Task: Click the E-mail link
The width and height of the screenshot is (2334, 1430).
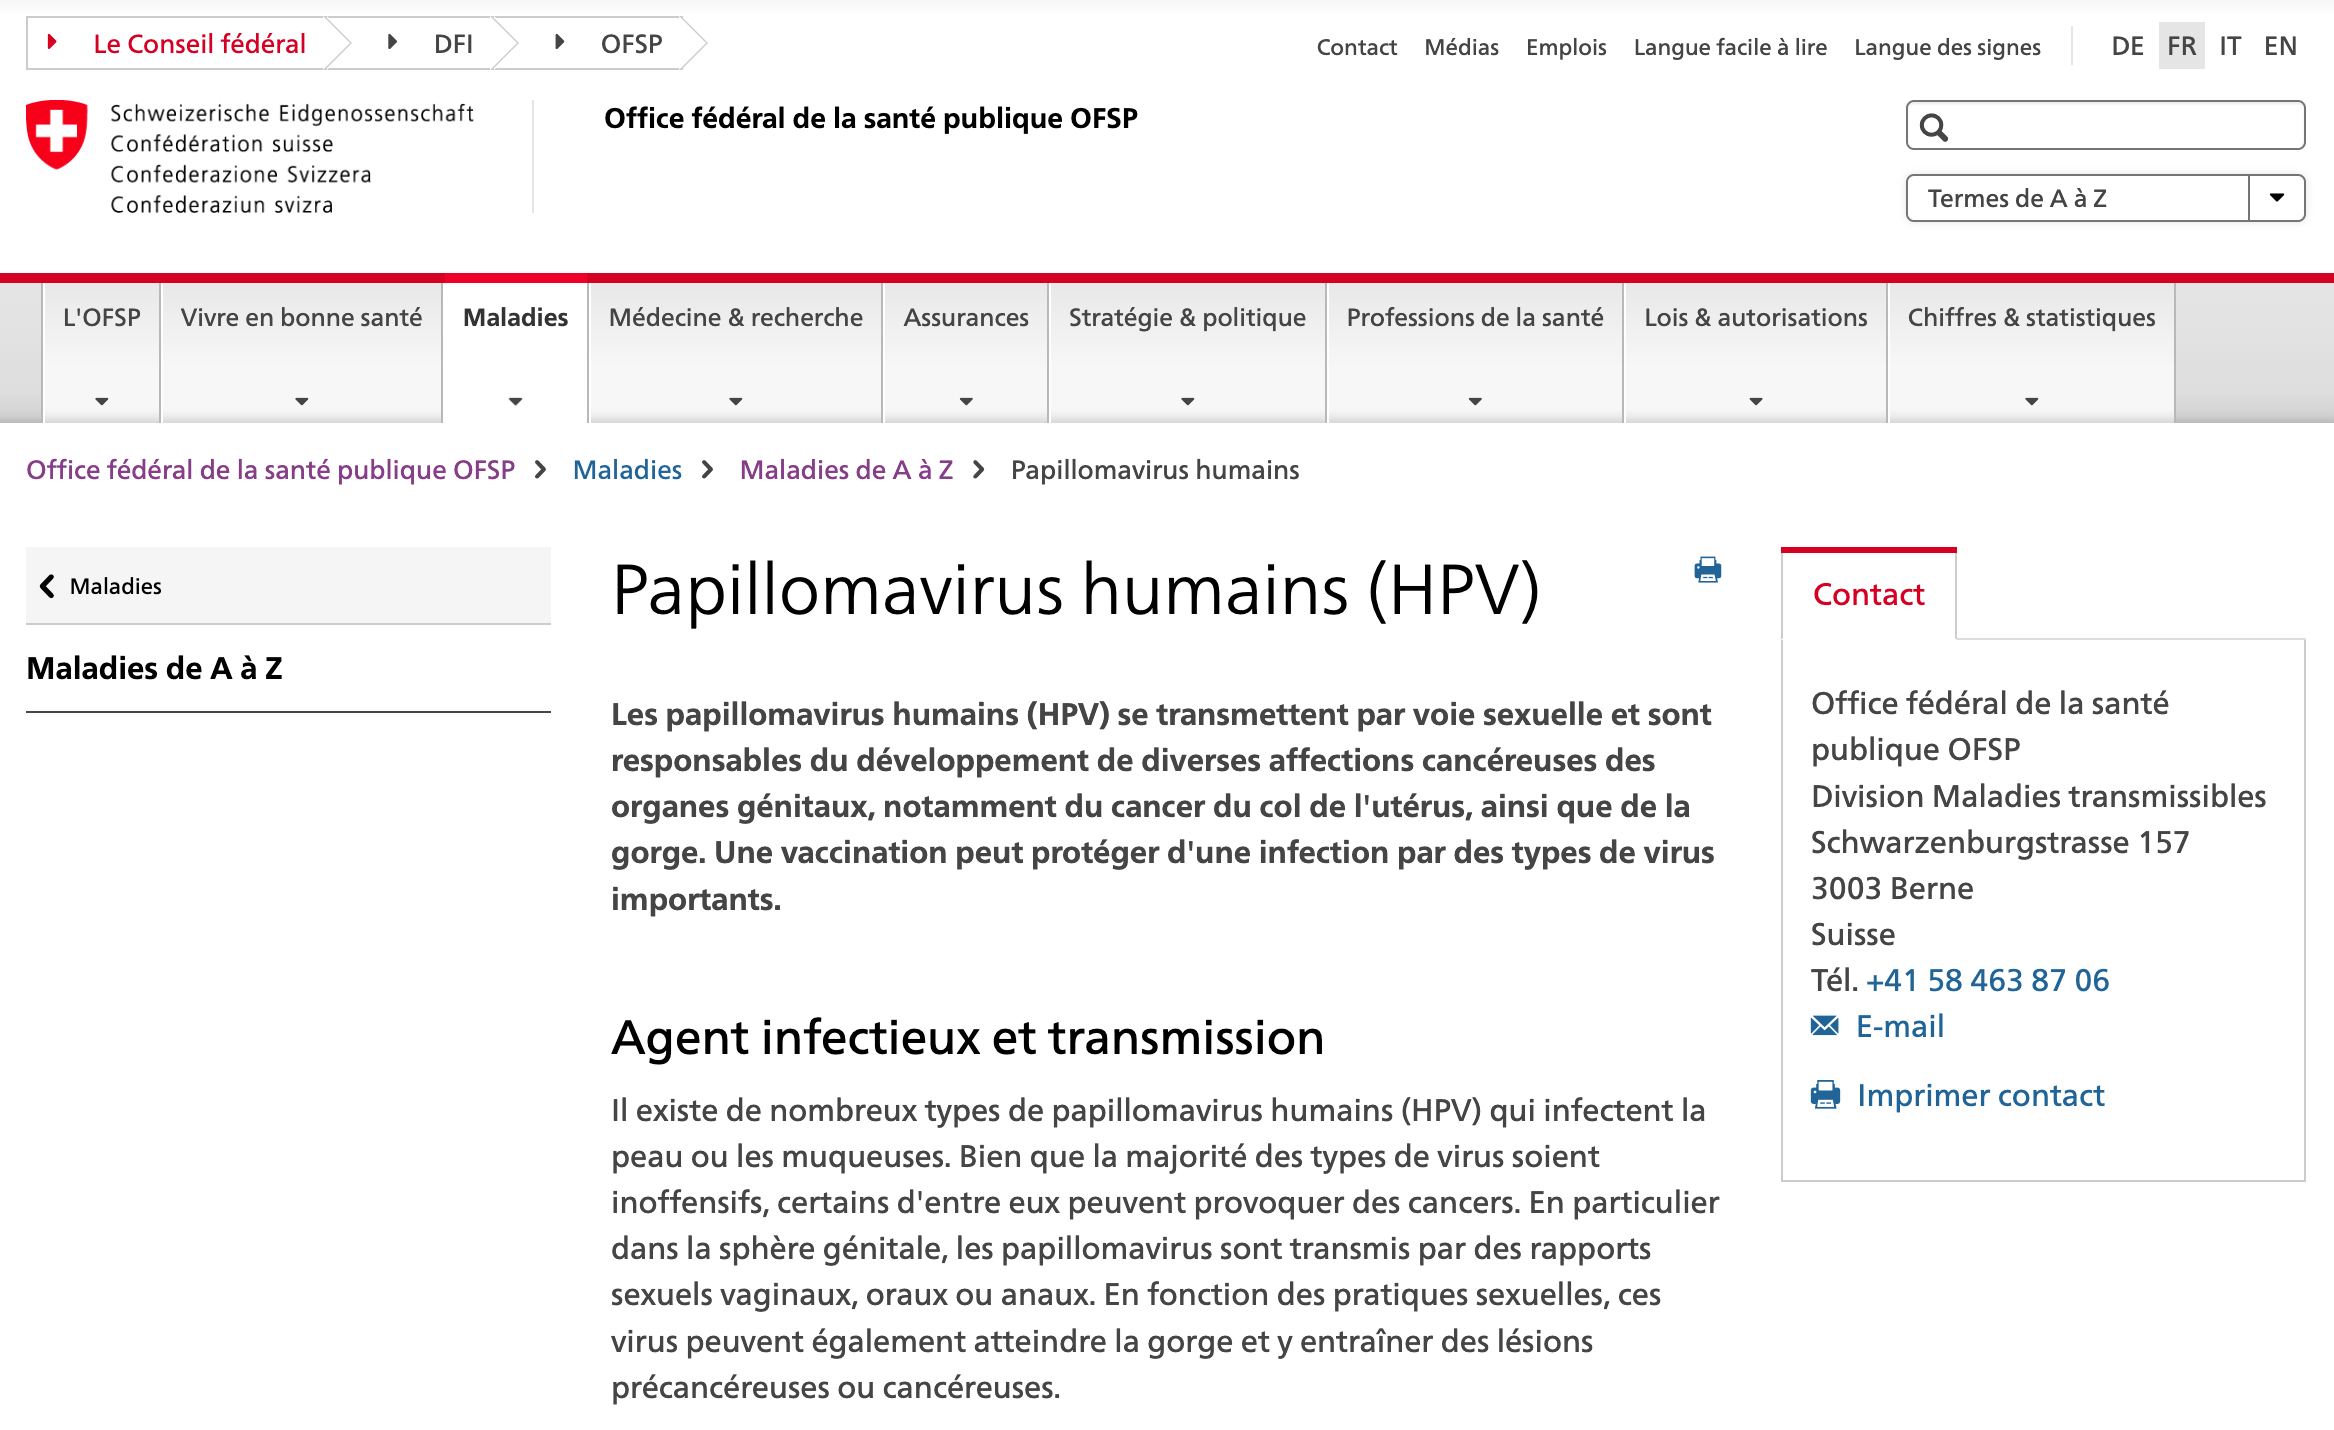Action: 1900,1026
